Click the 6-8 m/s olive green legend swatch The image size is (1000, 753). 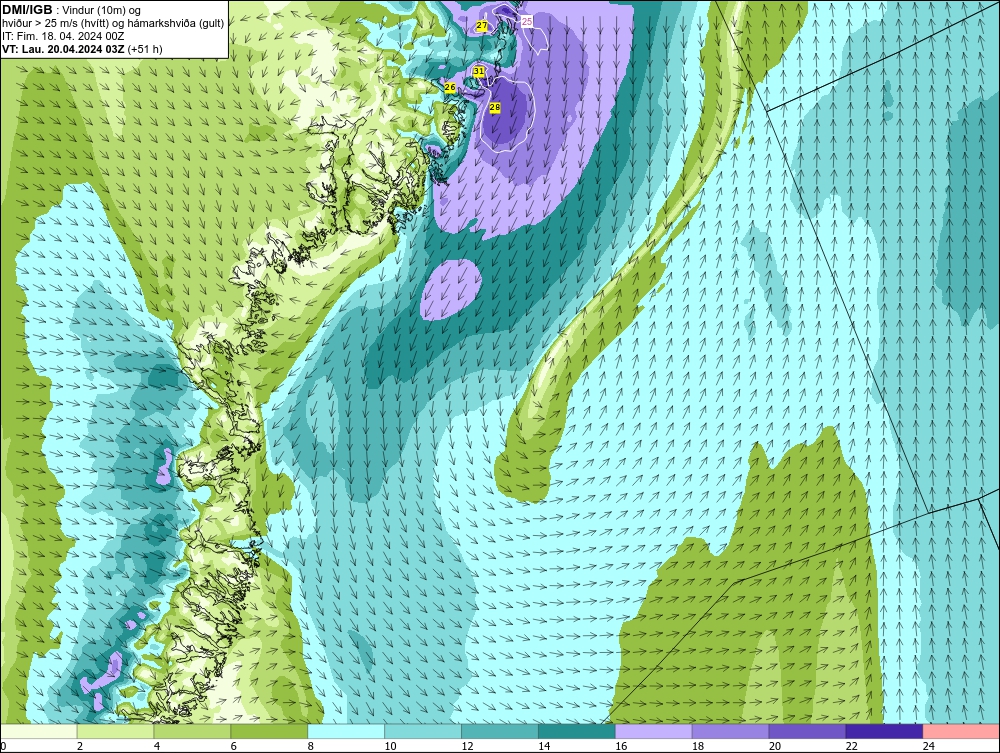pos(269,731)
